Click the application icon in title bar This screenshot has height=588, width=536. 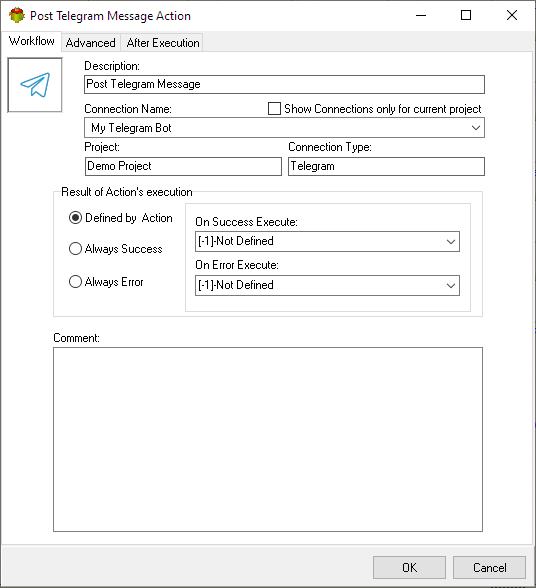click(x=17, y=16)
